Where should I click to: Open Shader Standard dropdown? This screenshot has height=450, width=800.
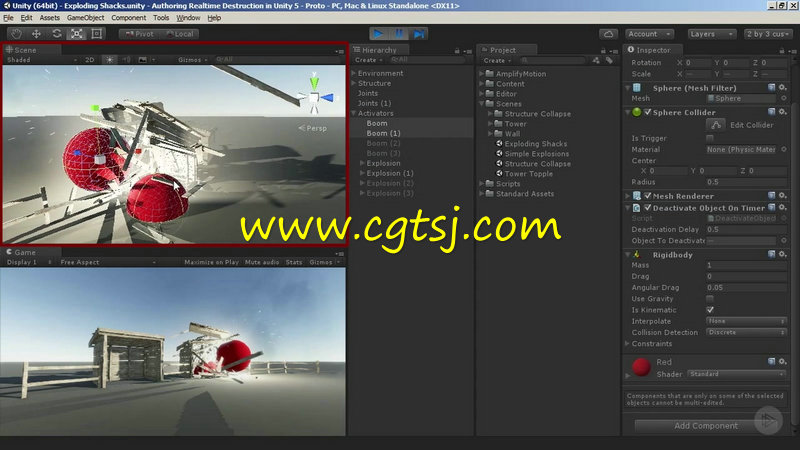737,374
